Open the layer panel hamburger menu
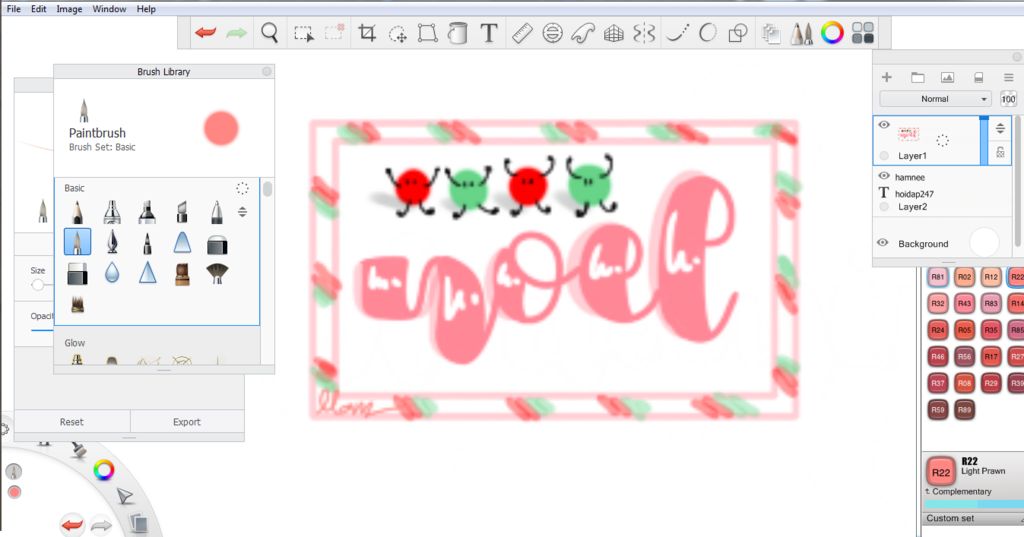 click(1008, 77)
